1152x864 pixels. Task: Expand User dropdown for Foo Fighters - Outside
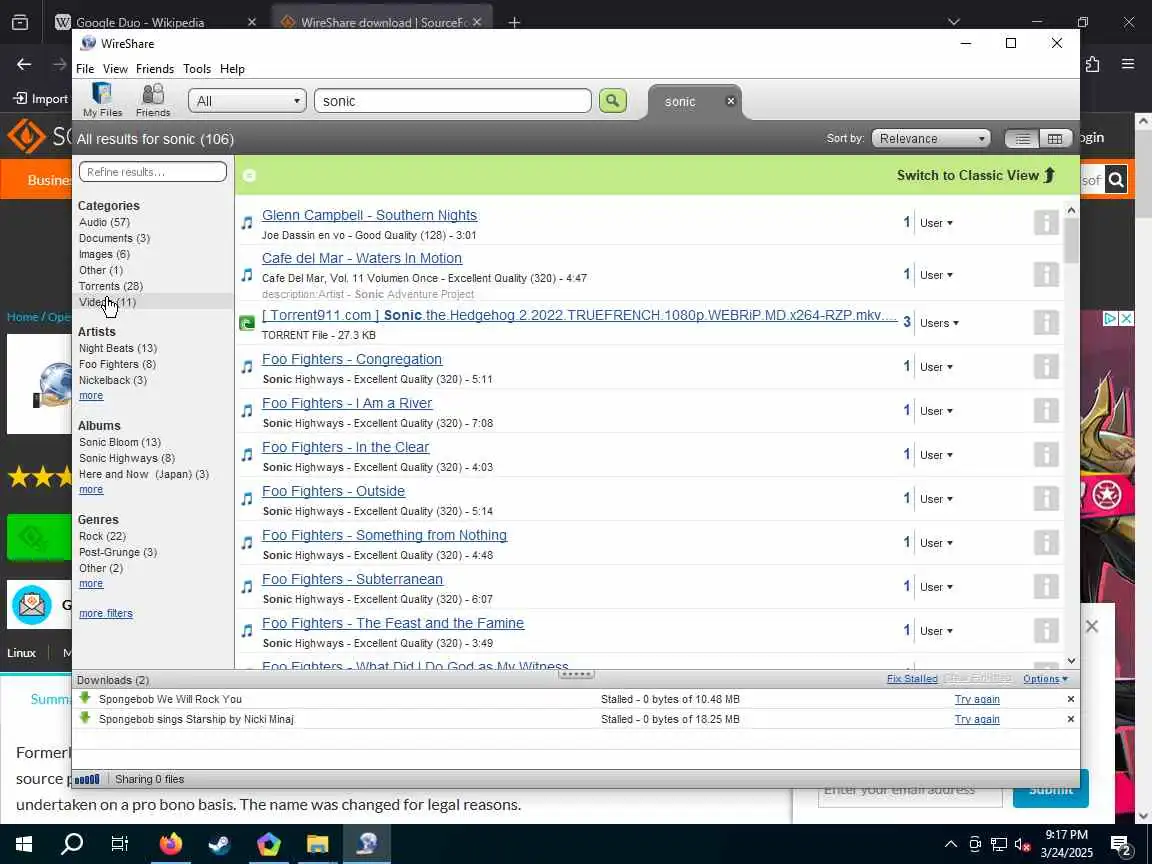(x=936, y=499)
